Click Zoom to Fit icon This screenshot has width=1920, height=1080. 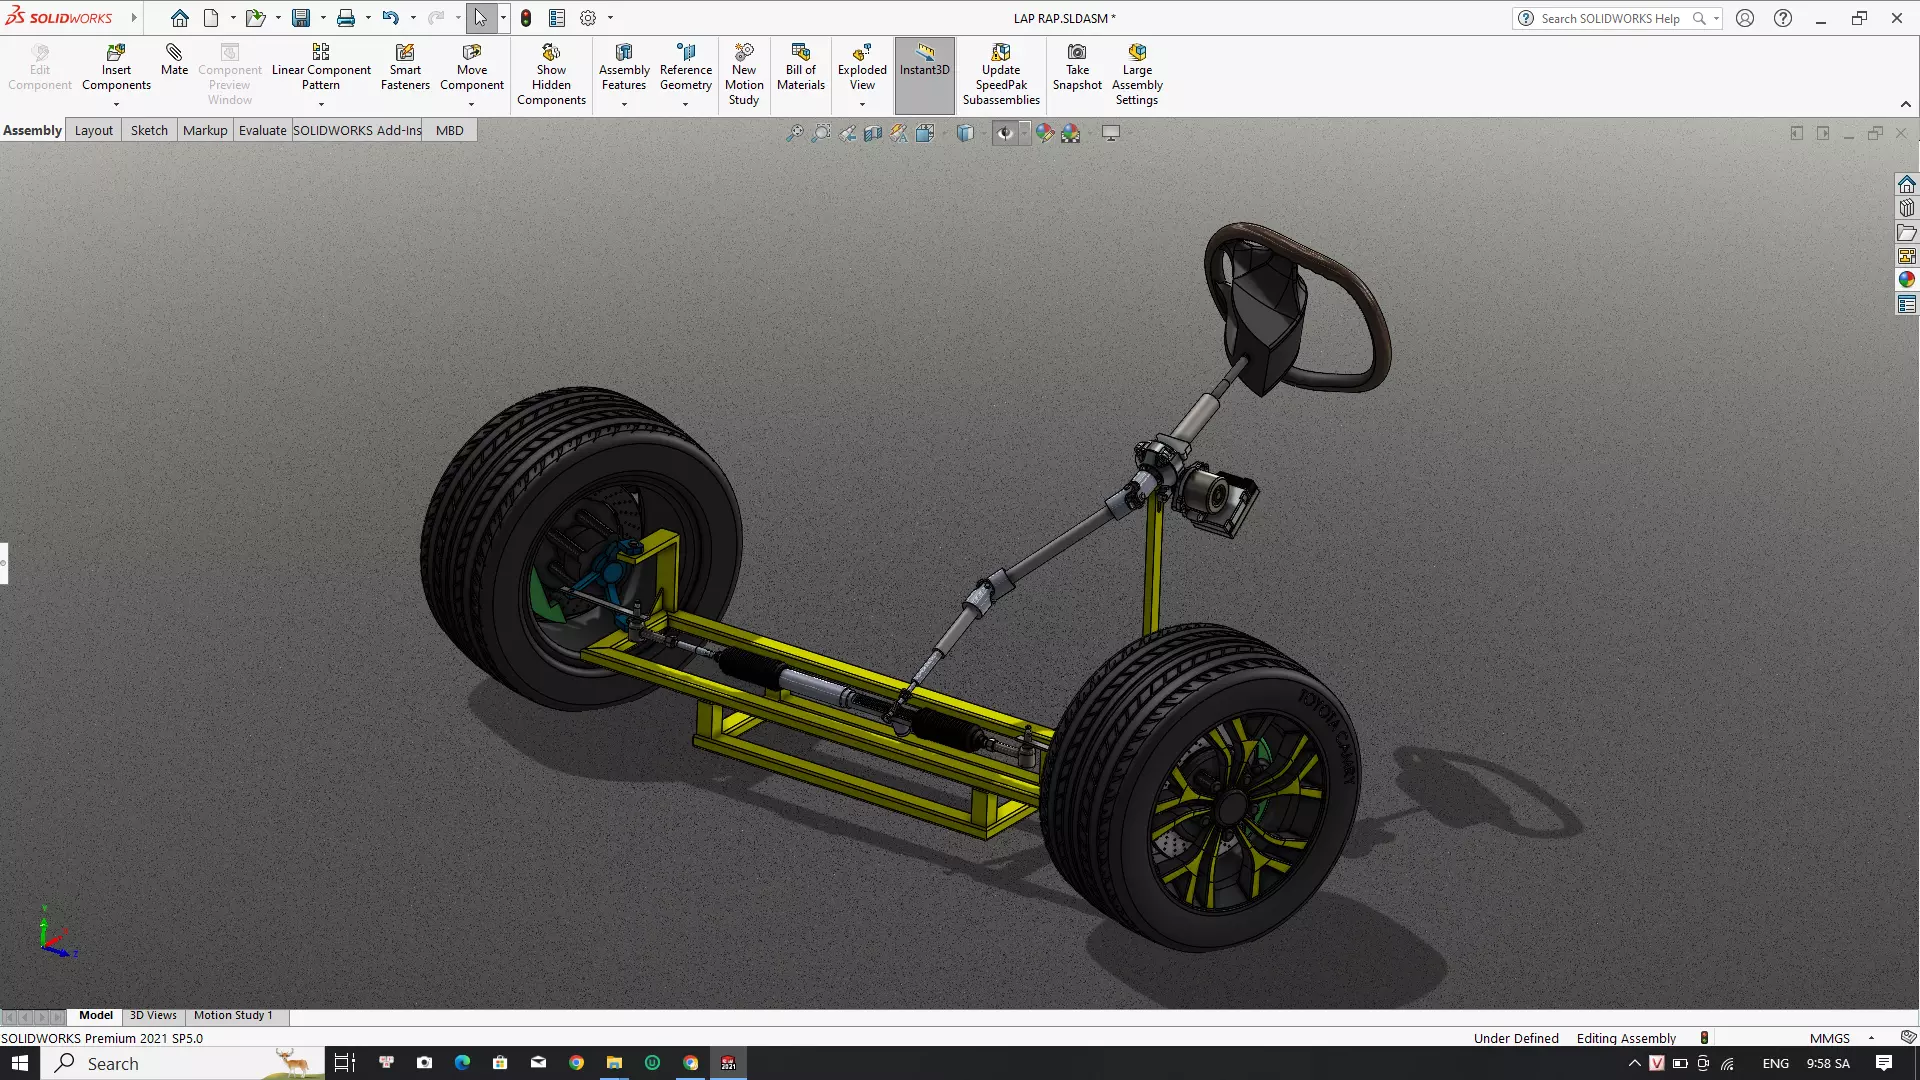coord(794,133)
